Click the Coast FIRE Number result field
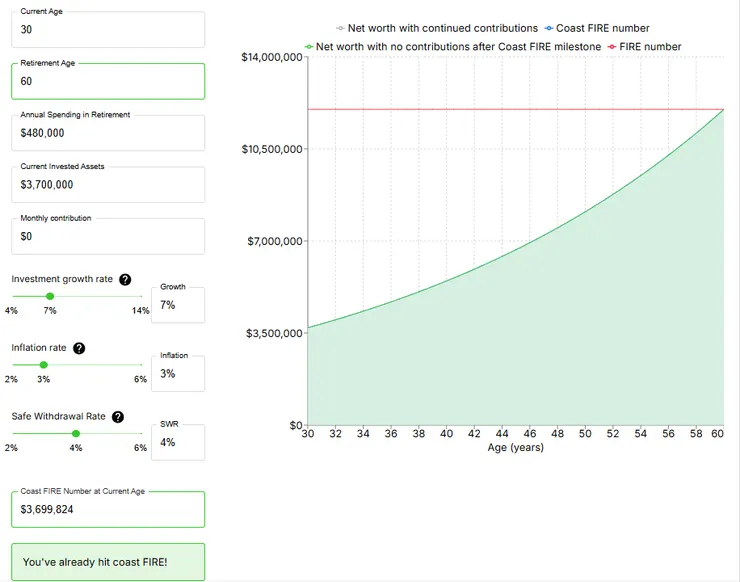The width and height of the screenshot is (740, 582). point(107,509)
